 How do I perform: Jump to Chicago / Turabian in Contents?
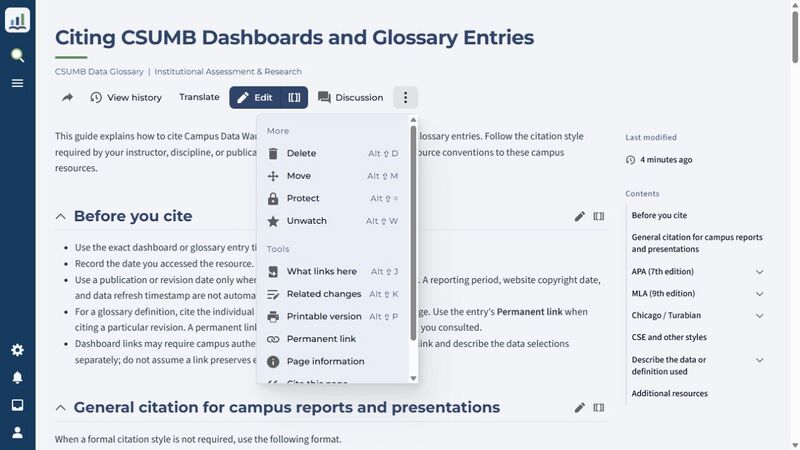tap(666, 315)
